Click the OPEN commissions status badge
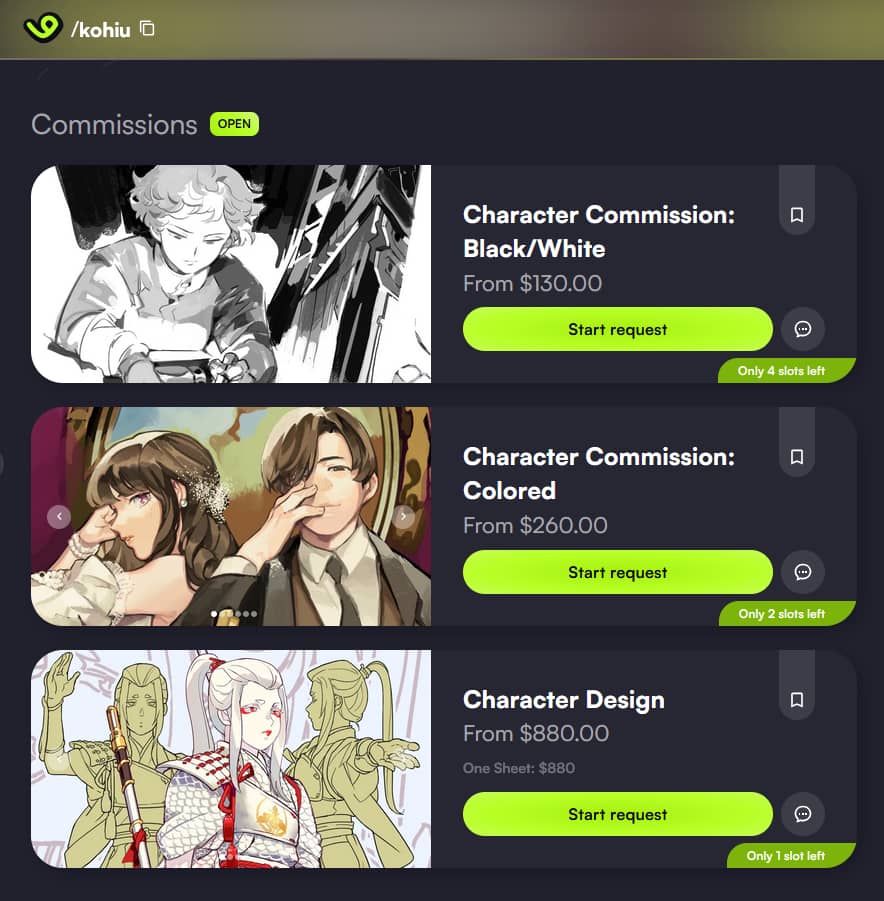 pos(235,124)
